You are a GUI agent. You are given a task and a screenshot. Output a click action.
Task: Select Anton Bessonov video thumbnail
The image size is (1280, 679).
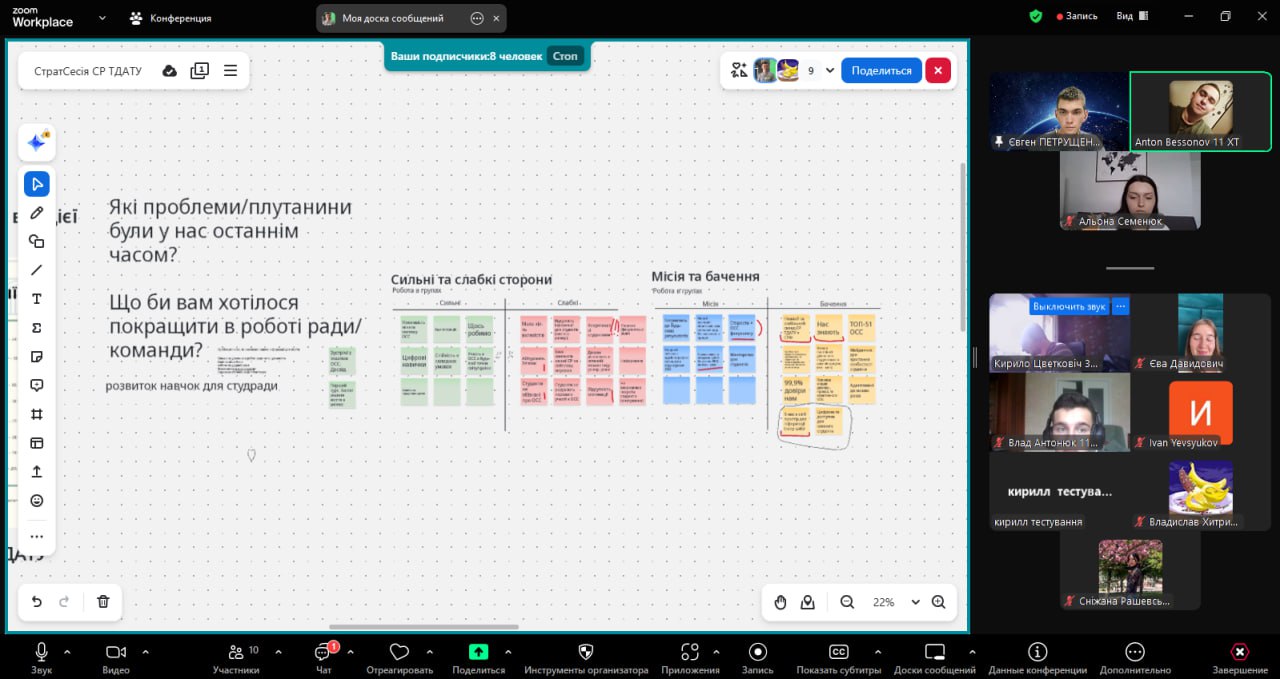[x=1201, y=111]
